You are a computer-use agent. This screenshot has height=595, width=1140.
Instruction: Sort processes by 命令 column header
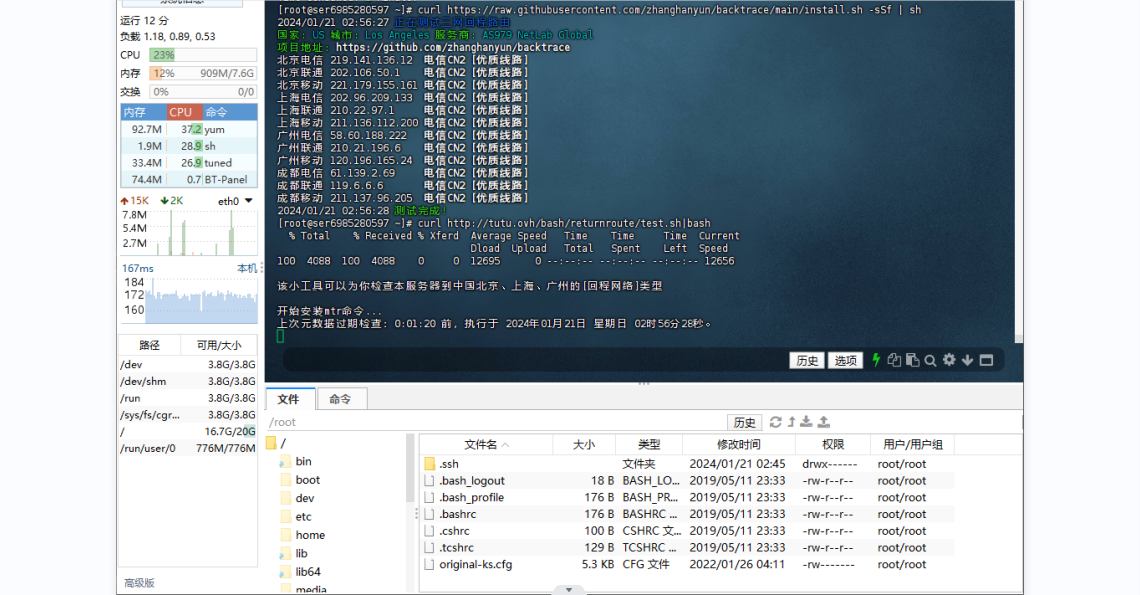(230, 112)
